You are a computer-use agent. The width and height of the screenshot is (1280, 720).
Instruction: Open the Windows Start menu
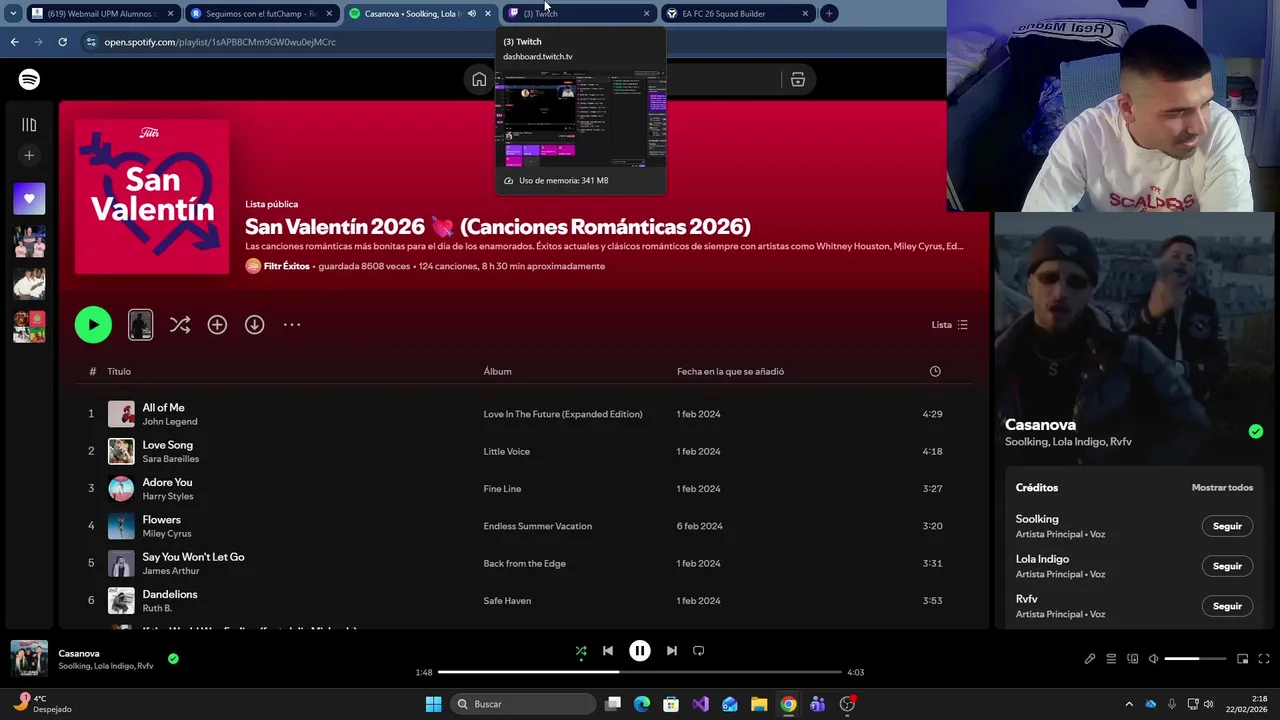[433, 704]
